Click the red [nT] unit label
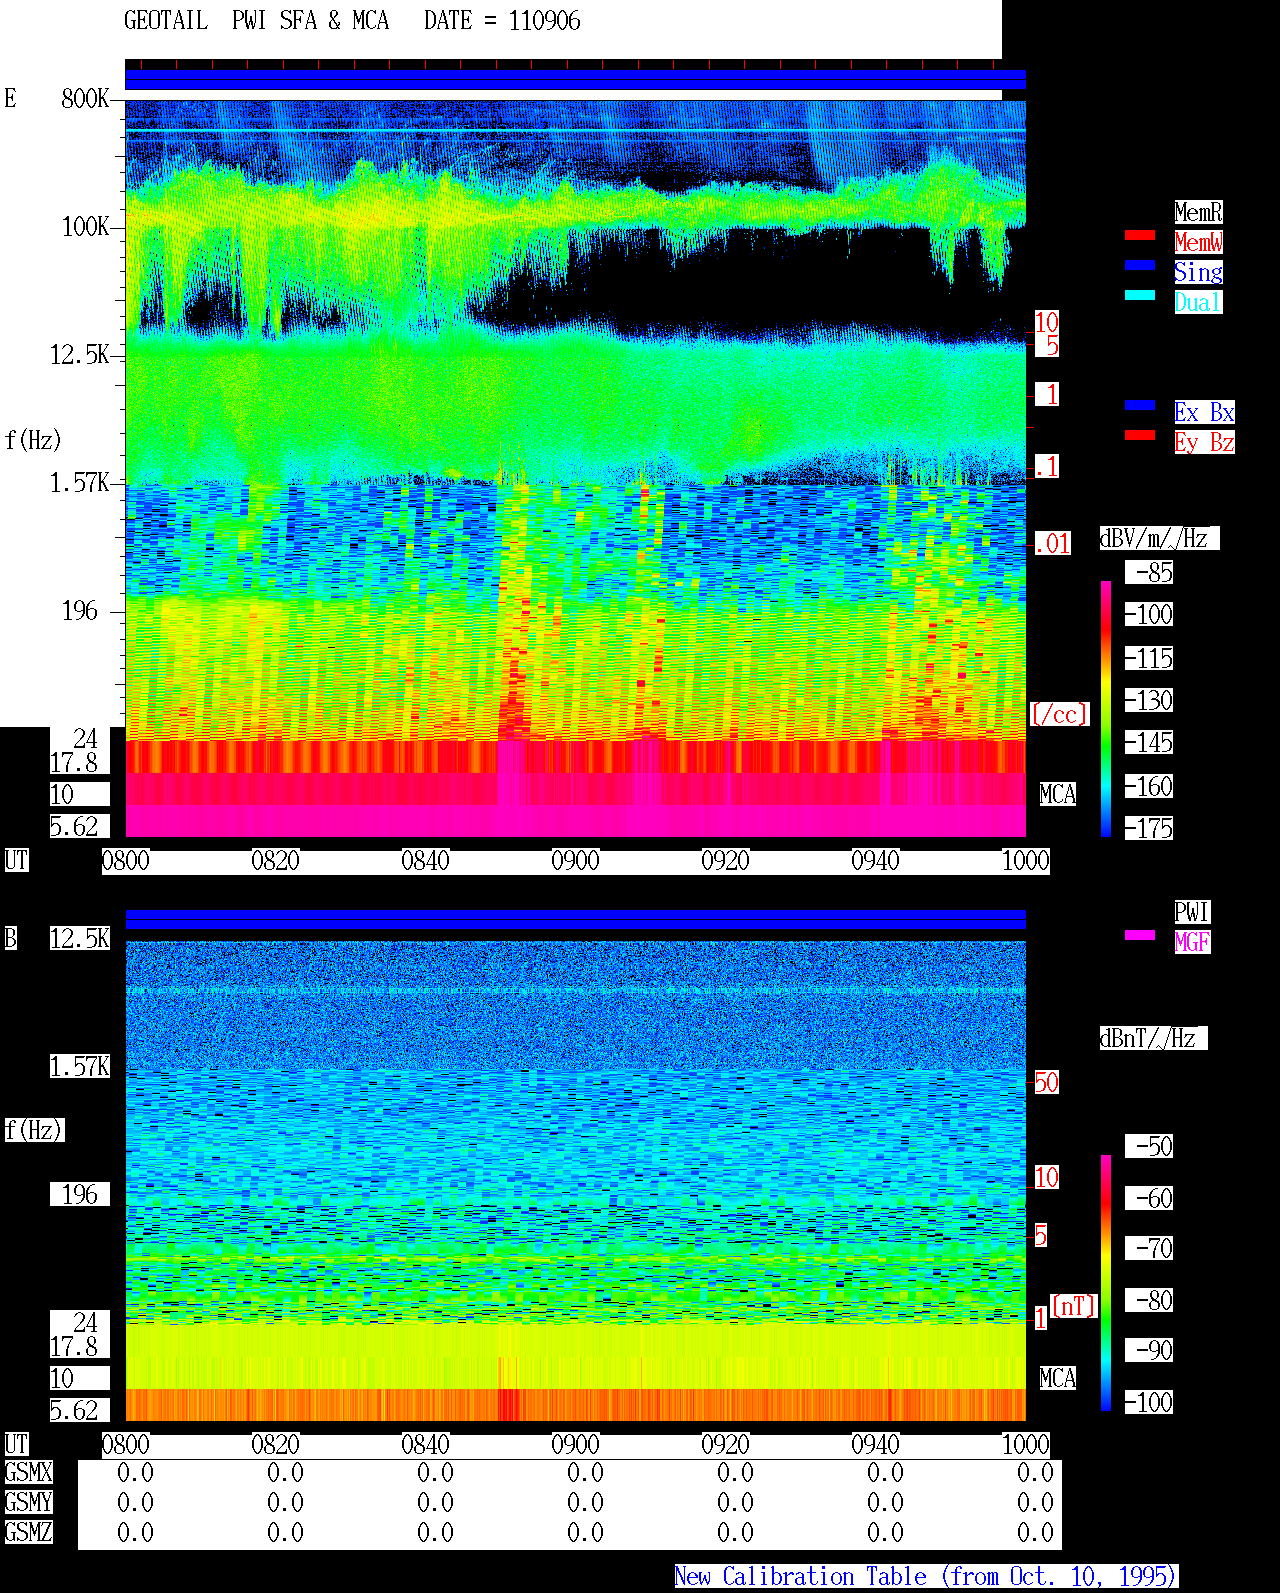Viewport: 1280px width, 1593px height. pyautogui.click(x=1074, y=1306)
